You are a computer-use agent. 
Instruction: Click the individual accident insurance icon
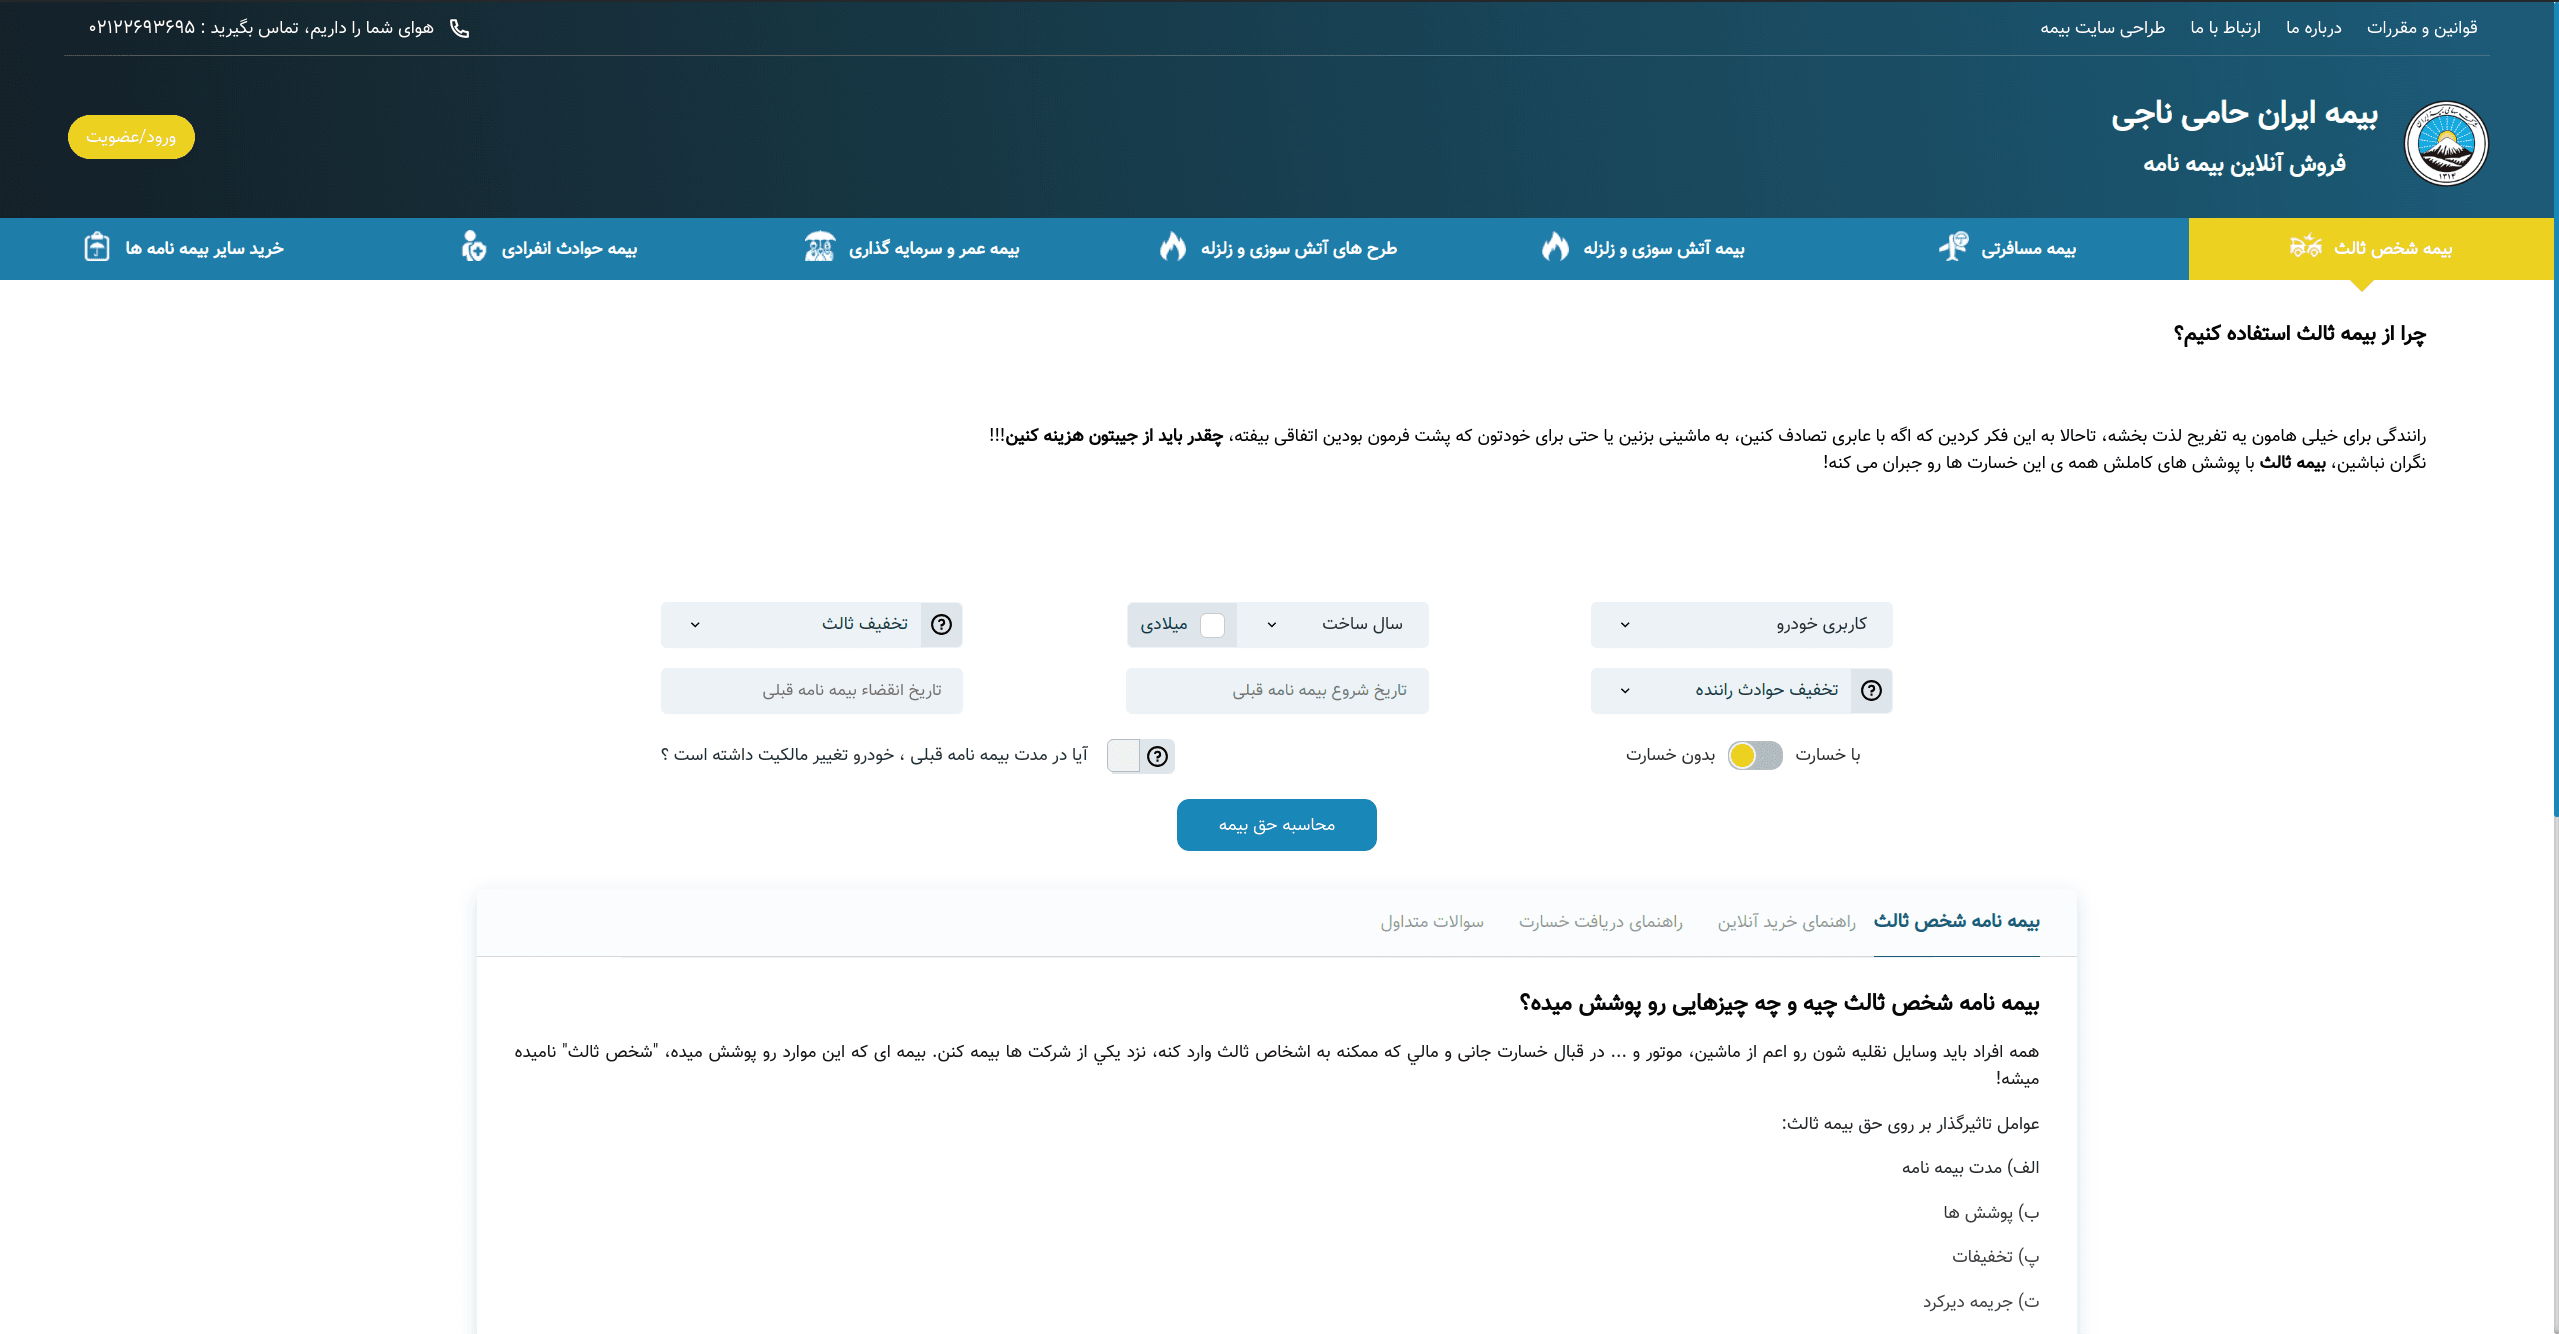click(473, 246)
